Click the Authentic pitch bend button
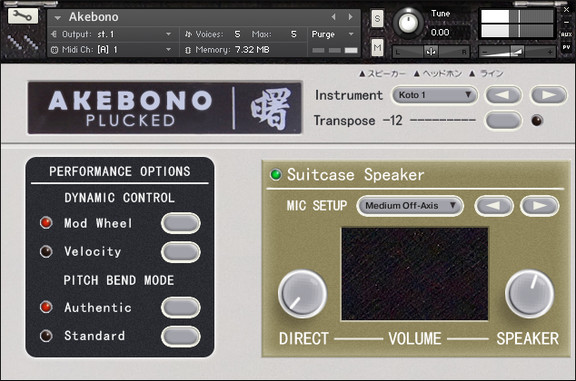Screen dimensions: 576x381 click(181, 308)
